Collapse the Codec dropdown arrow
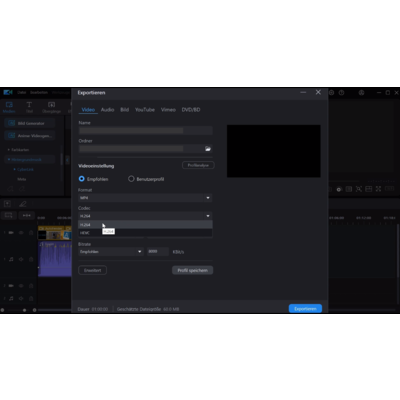 (x=208, y=216)
